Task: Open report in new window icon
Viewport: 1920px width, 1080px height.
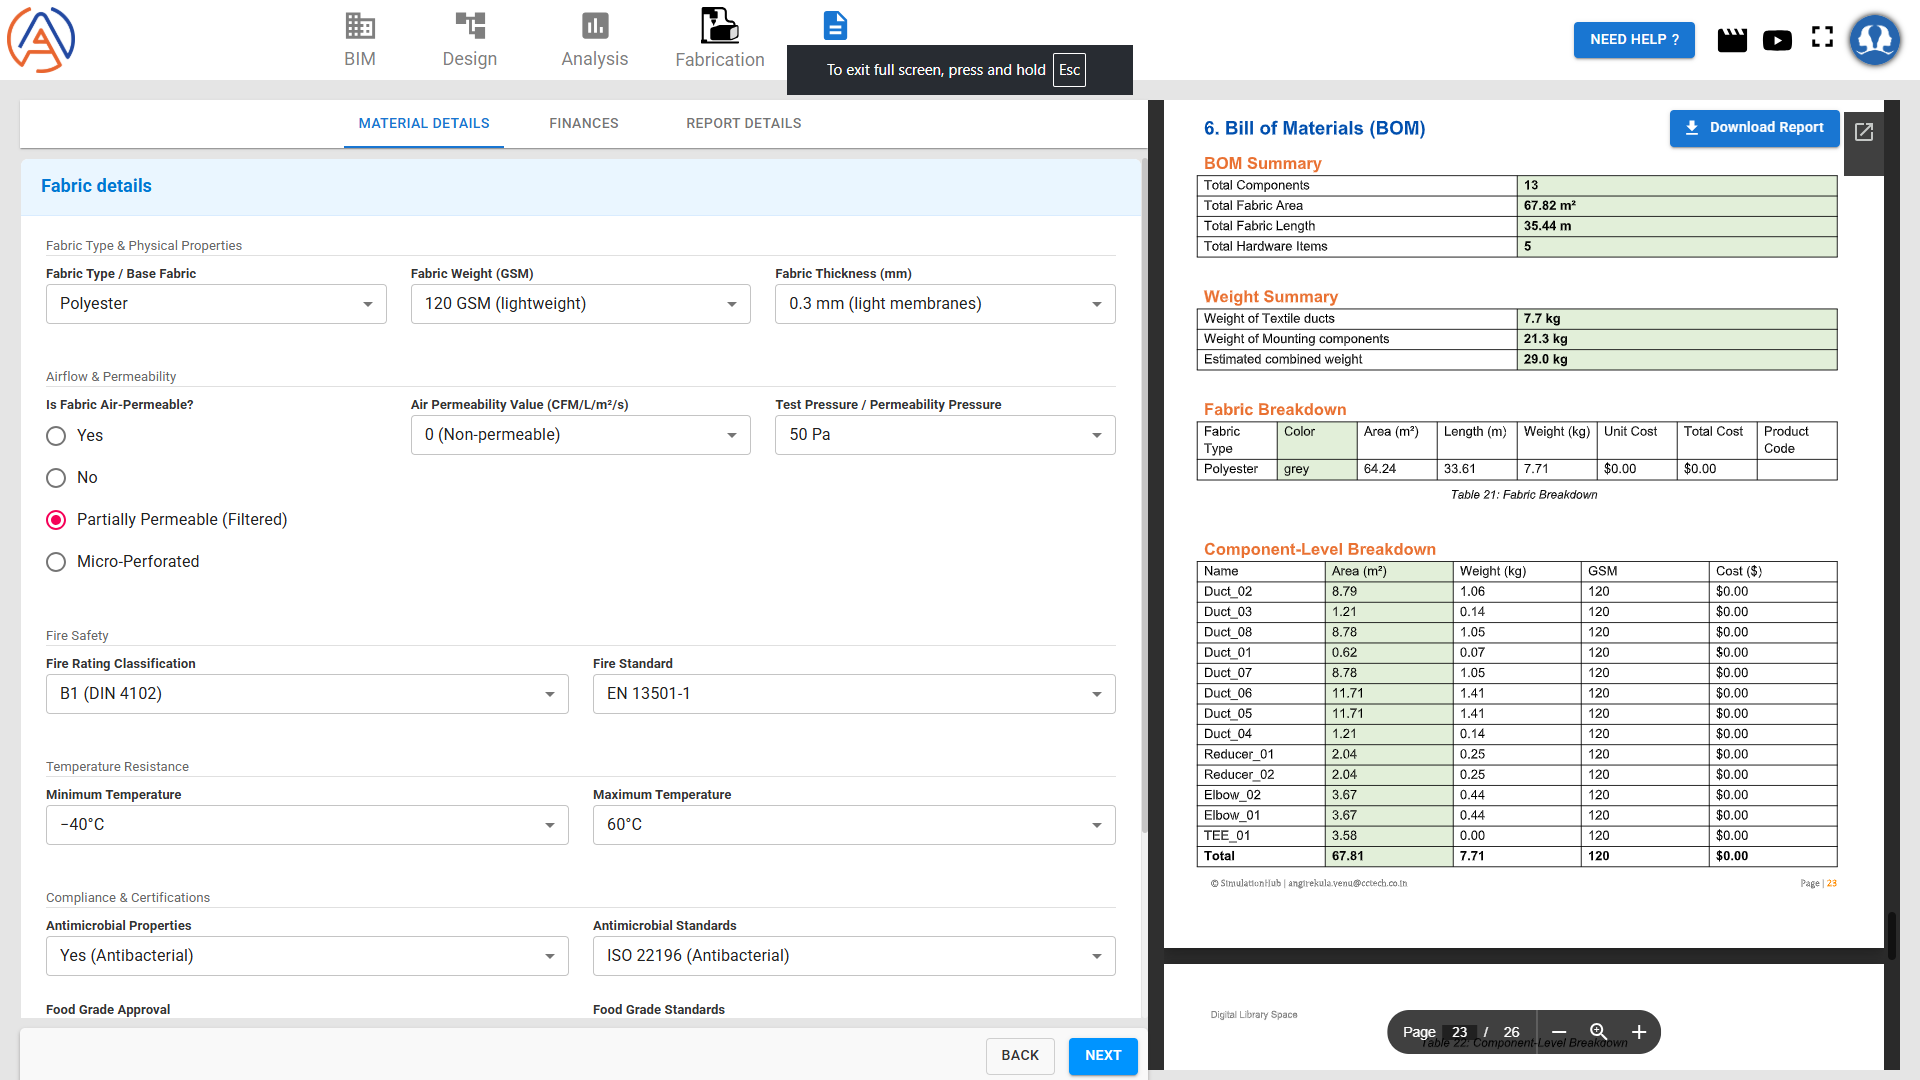Action: pyautogui.click(x=1864, y=132)
